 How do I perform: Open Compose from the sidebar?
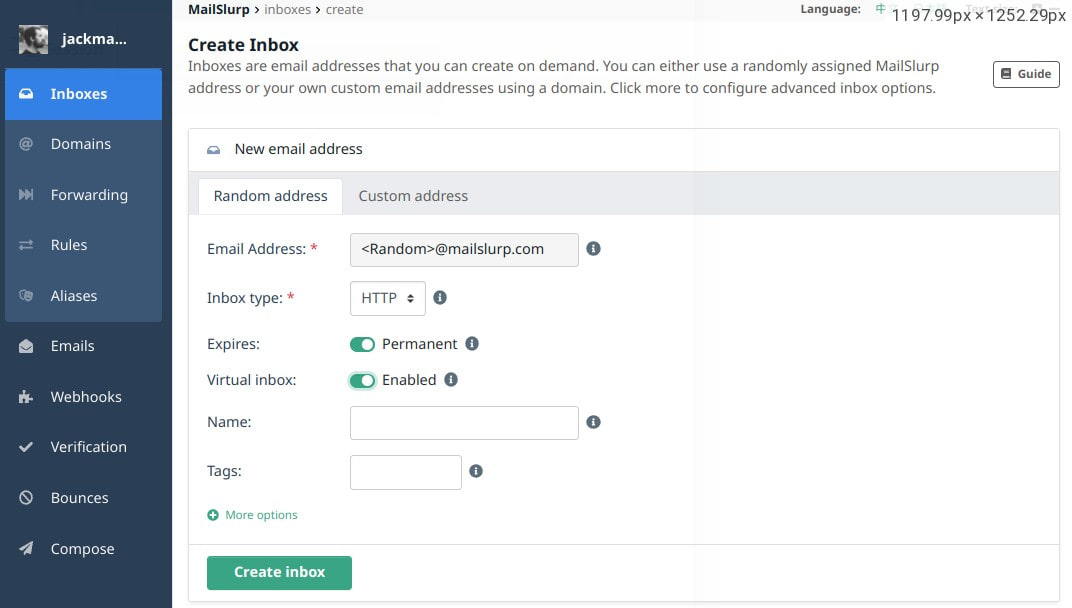82,548
